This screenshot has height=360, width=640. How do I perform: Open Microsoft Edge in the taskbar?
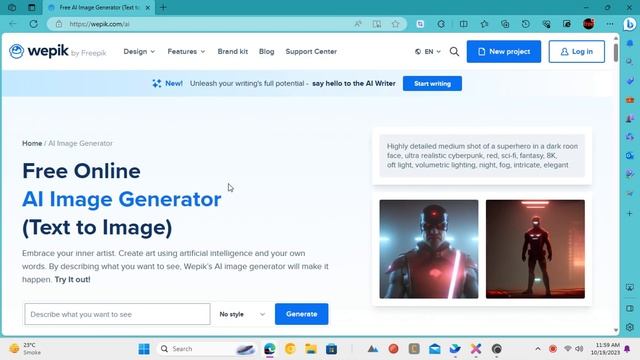coord(269,349)
